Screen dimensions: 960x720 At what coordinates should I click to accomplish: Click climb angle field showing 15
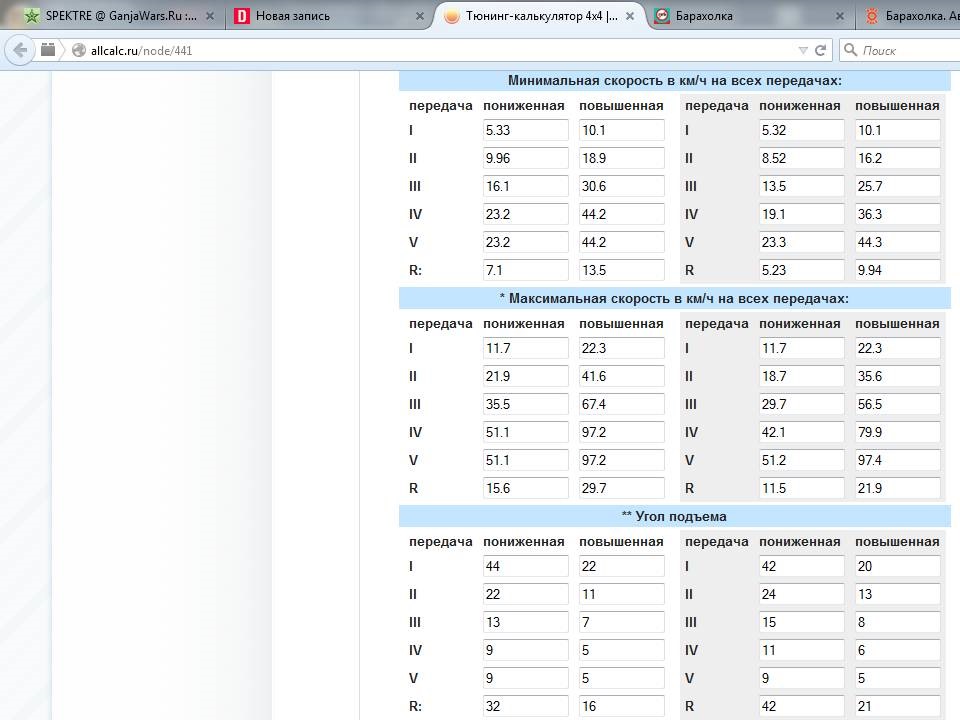pyautogui.click(x=801, y=622)
